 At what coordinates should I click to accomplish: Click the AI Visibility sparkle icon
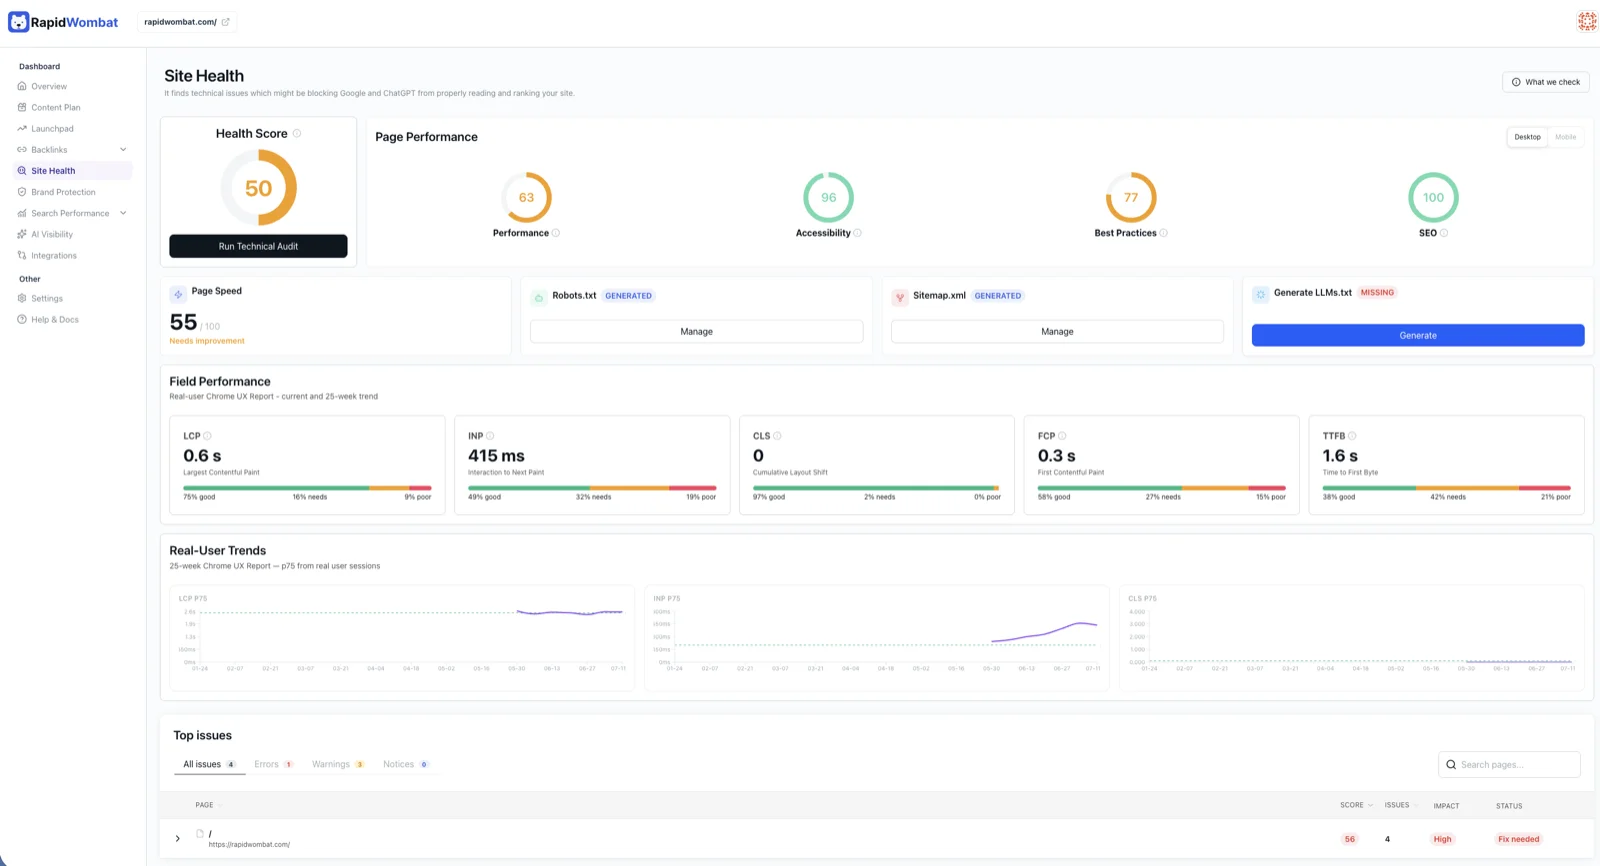point(22,234)
